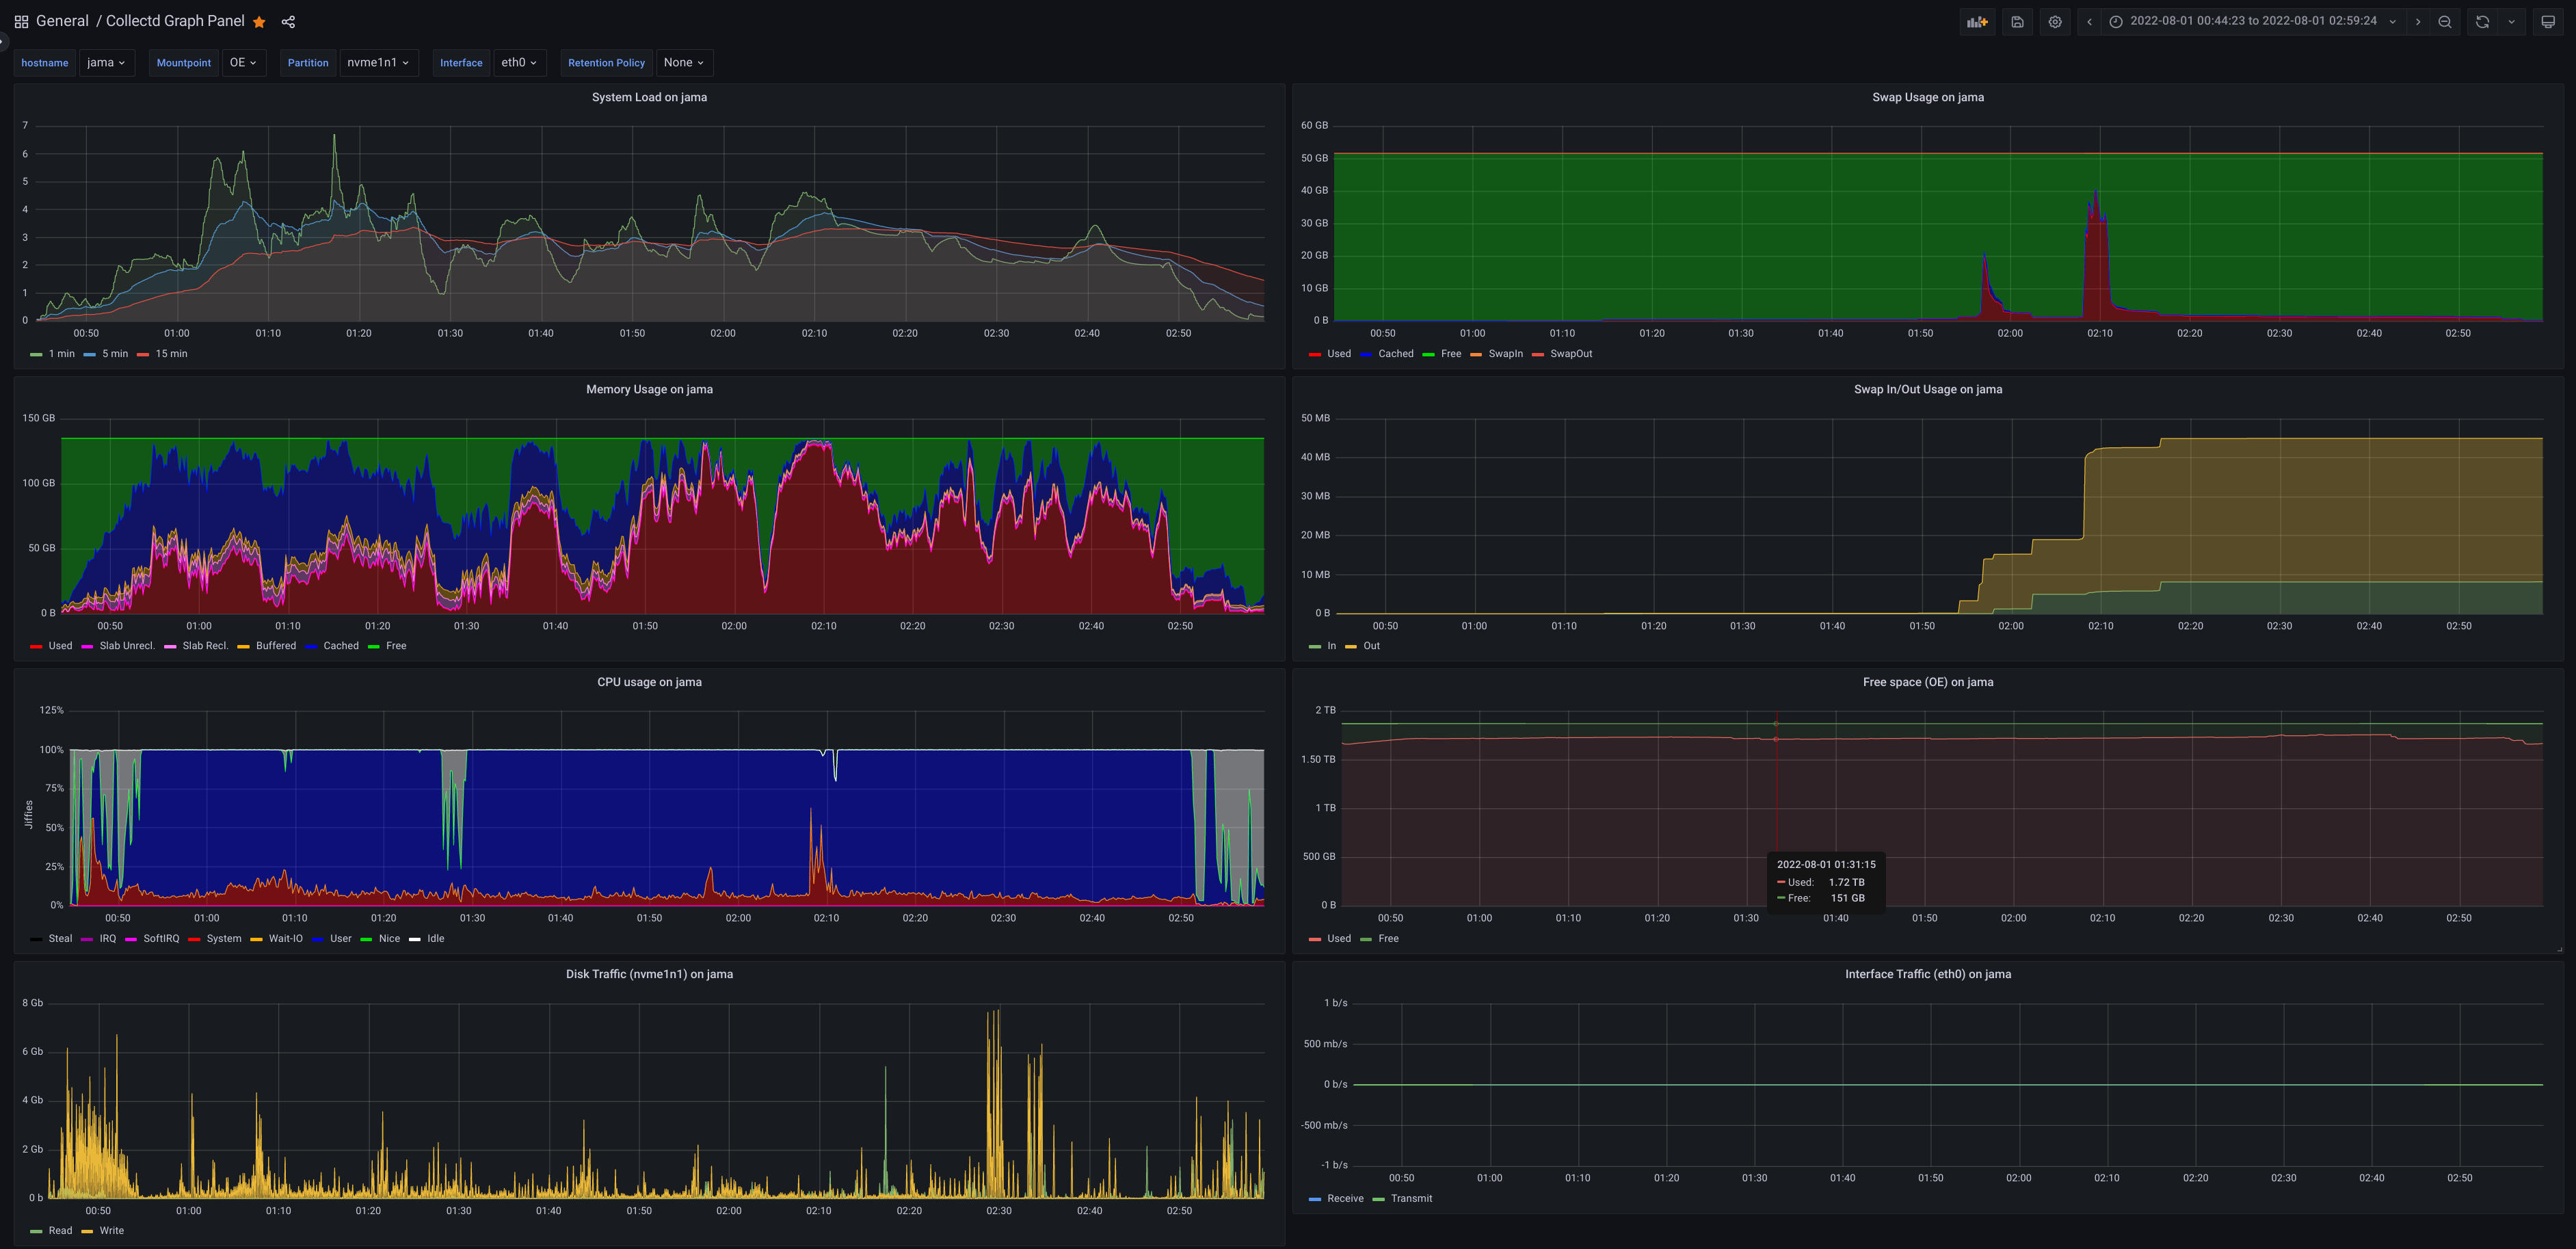Open the refresh interval dropdown arrow
This screenshot has width=2576, height=1249.
(2511, 21)
